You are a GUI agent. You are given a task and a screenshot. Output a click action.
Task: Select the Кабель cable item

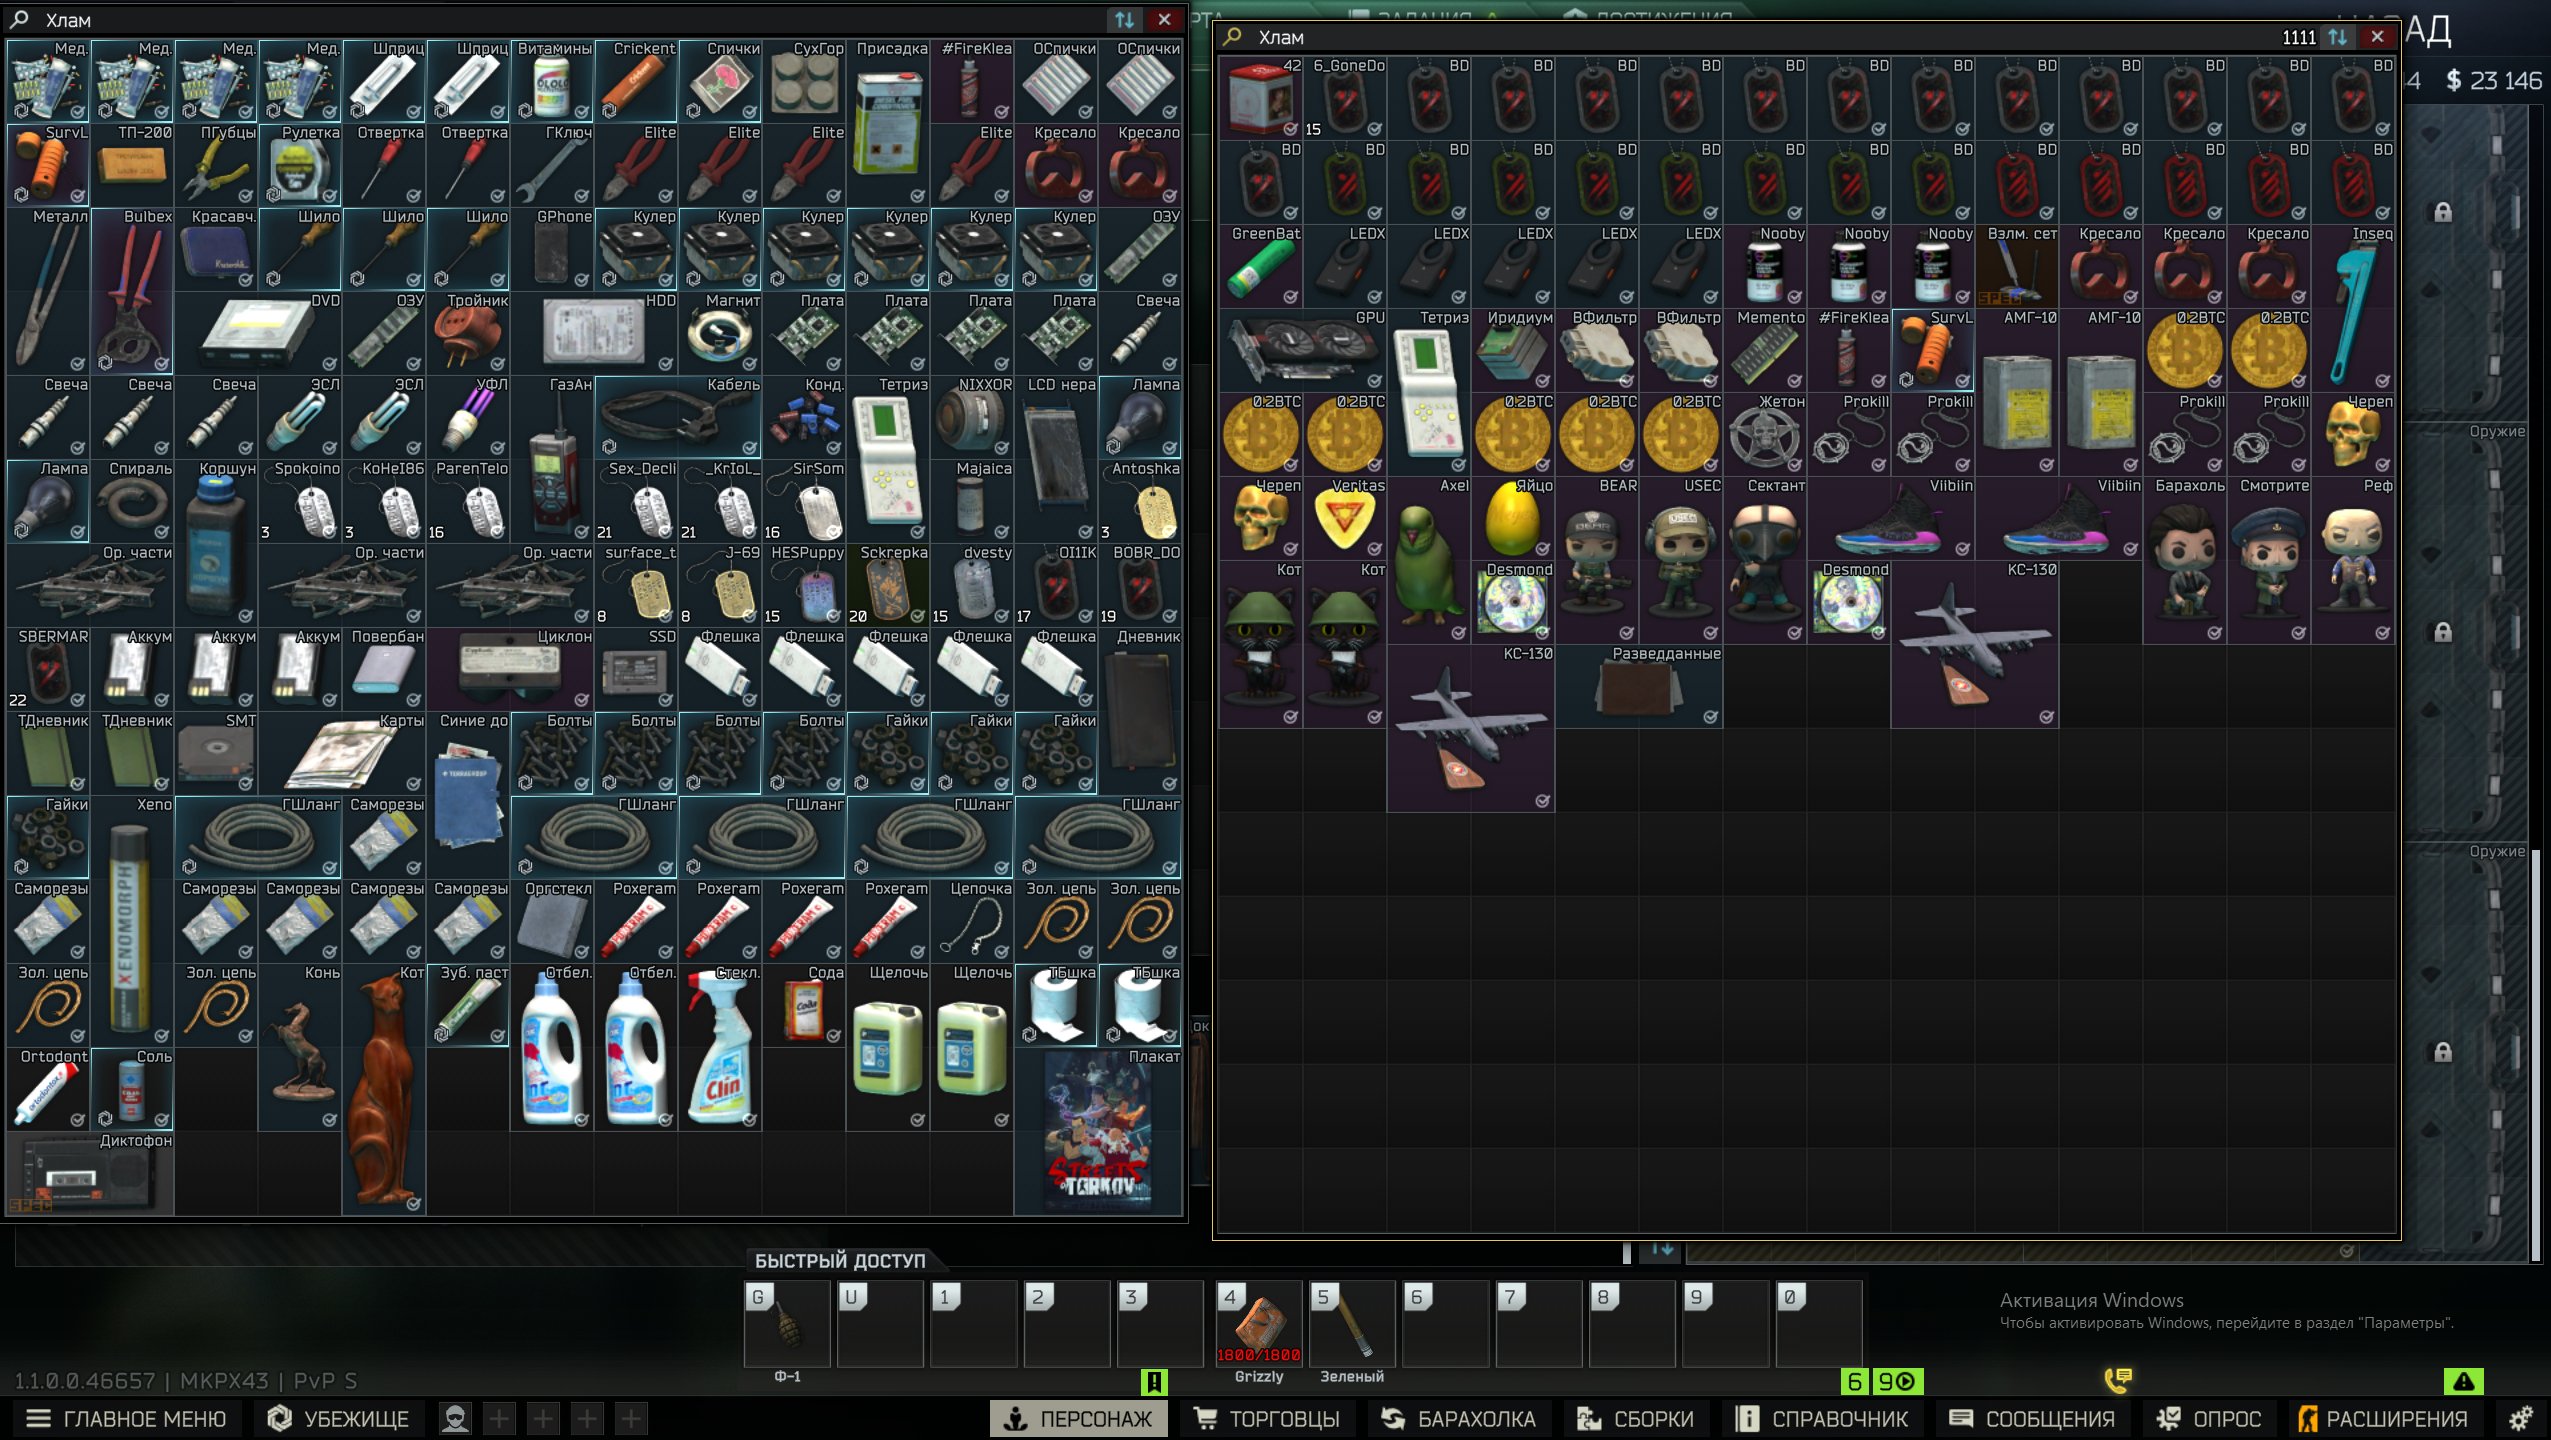679,417
